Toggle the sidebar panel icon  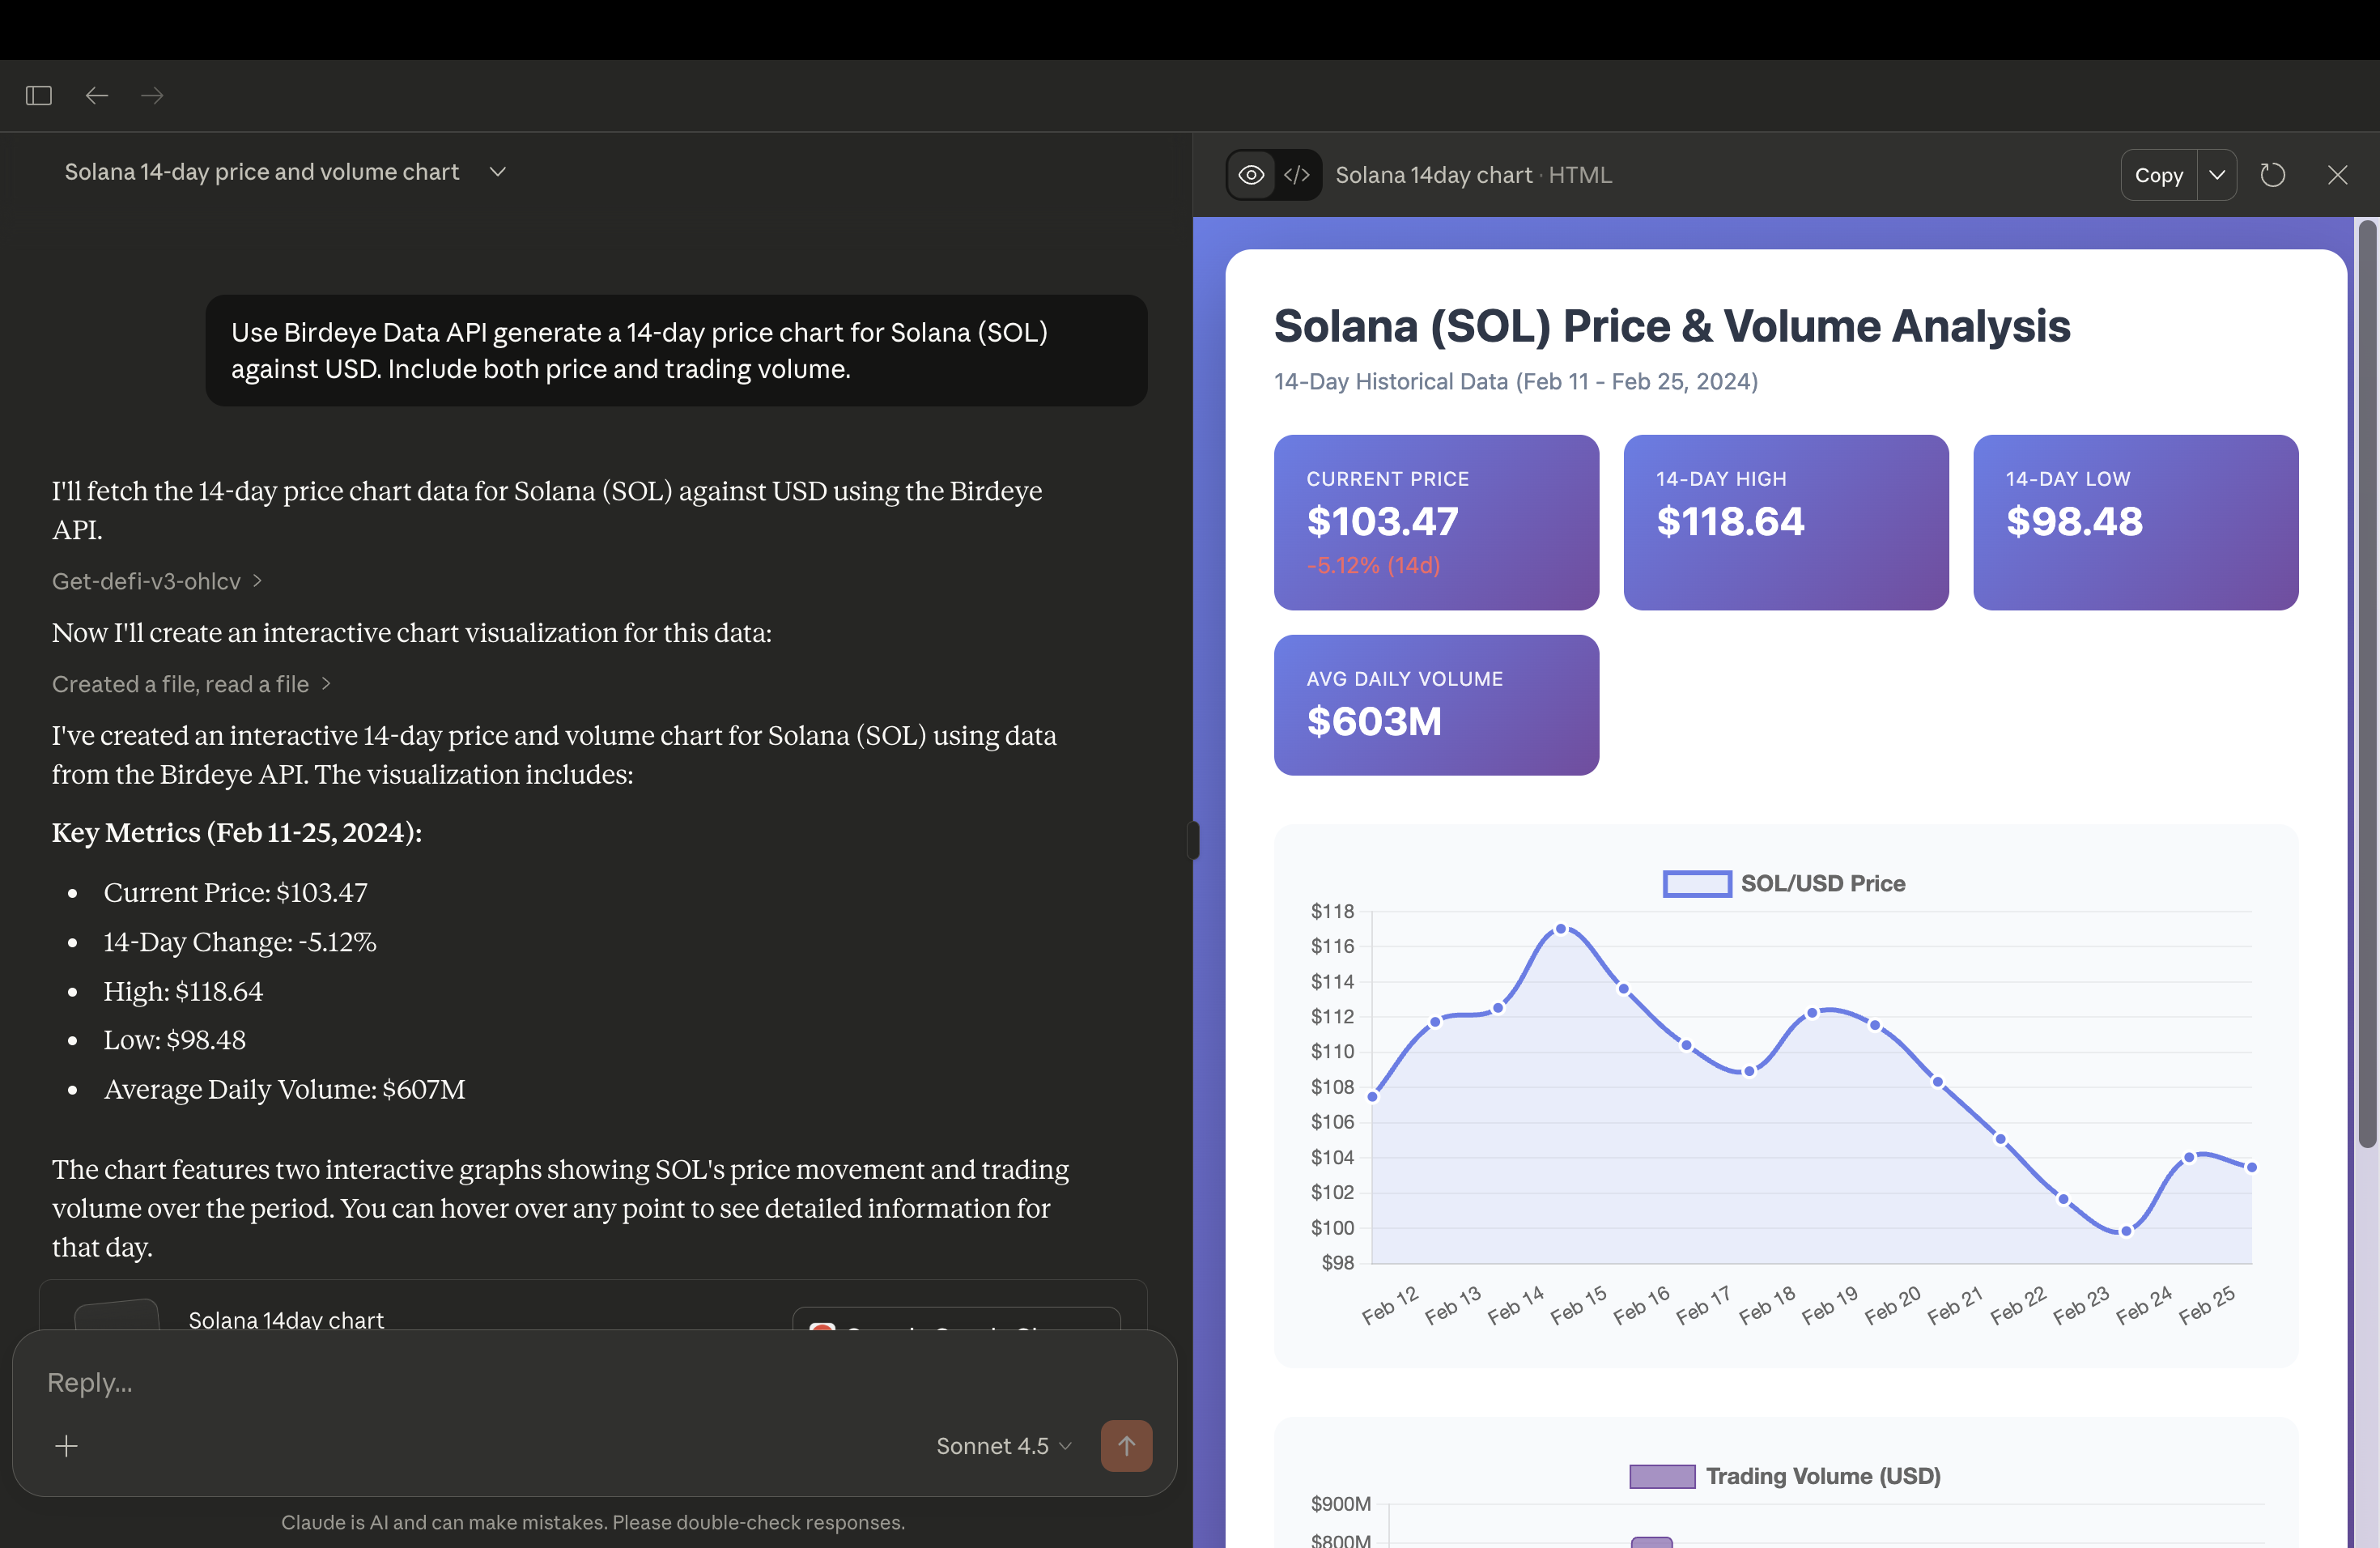(39, 95)
